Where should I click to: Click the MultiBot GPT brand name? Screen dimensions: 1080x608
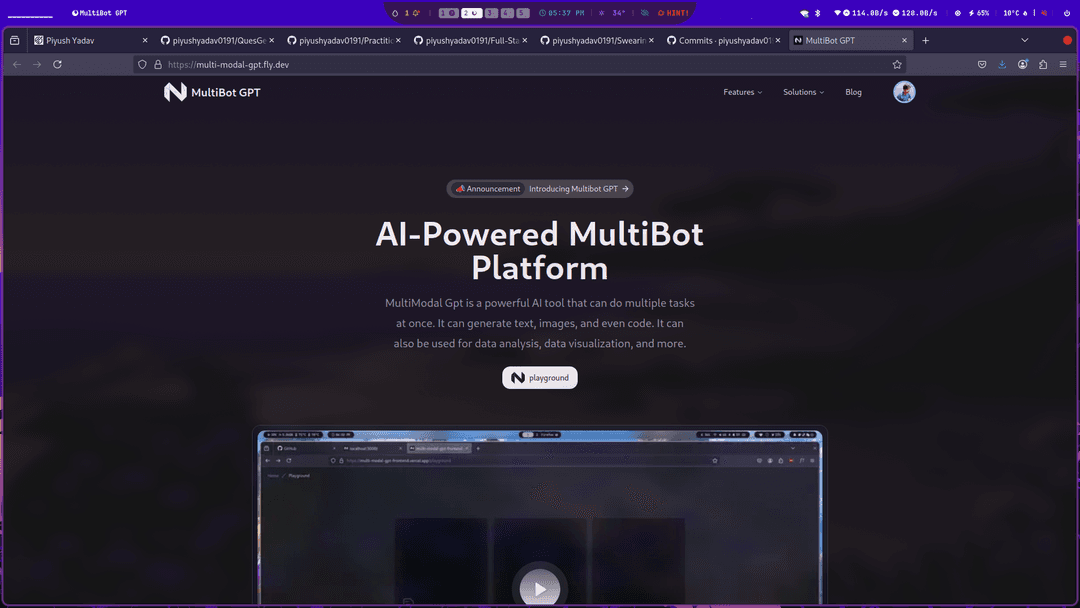[x=226, y=92]
